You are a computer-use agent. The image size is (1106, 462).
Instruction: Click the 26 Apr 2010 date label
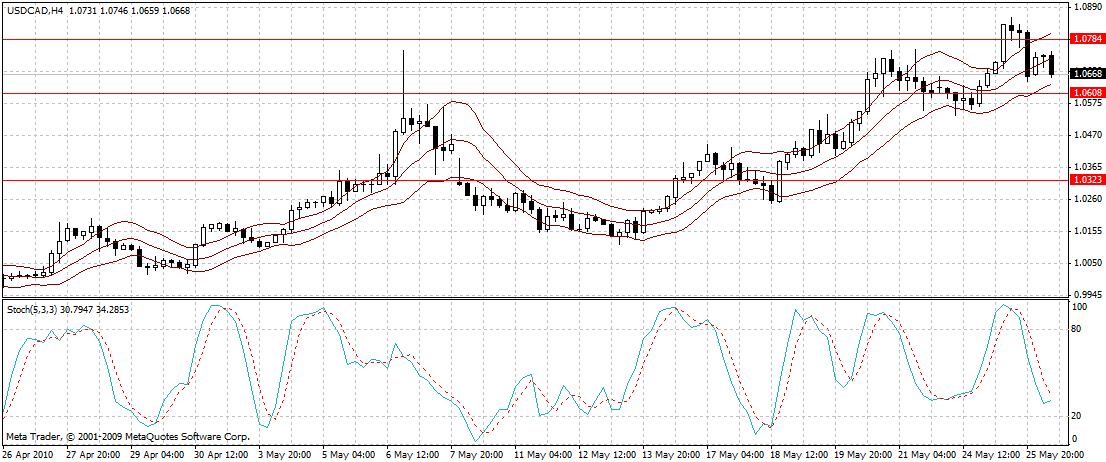click(x=28, y=453)
